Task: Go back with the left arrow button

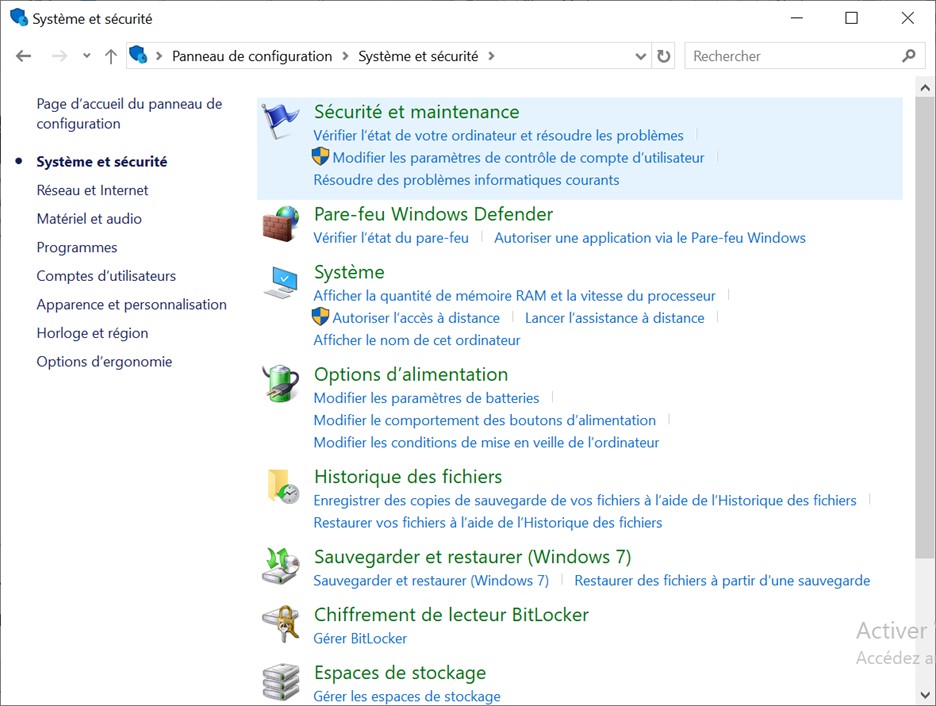Action: (23, 56)
